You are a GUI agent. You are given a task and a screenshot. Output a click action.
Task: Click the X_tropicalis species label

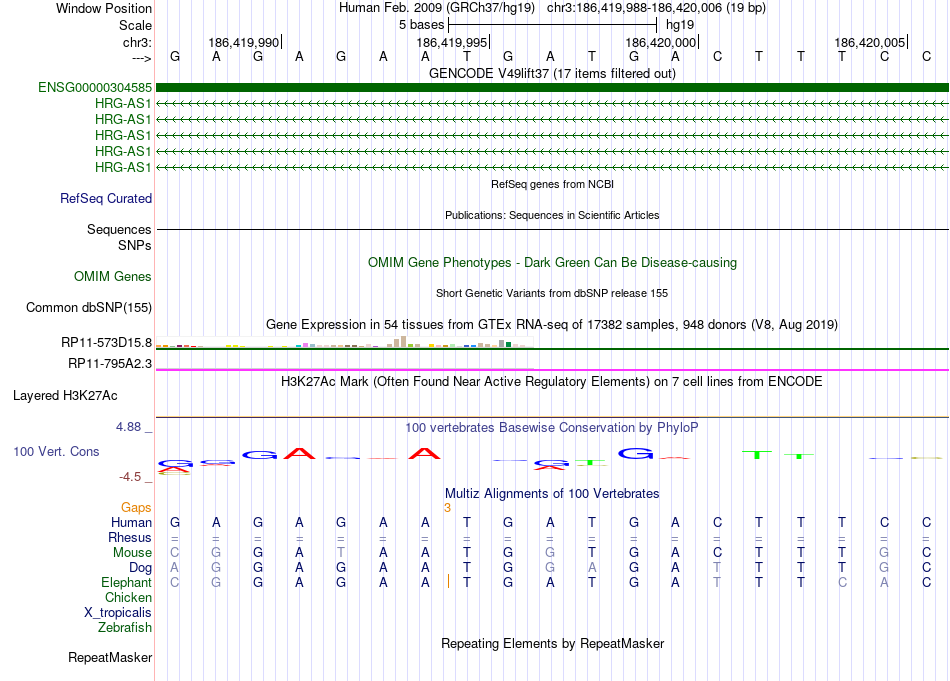(x=118, y=613)
